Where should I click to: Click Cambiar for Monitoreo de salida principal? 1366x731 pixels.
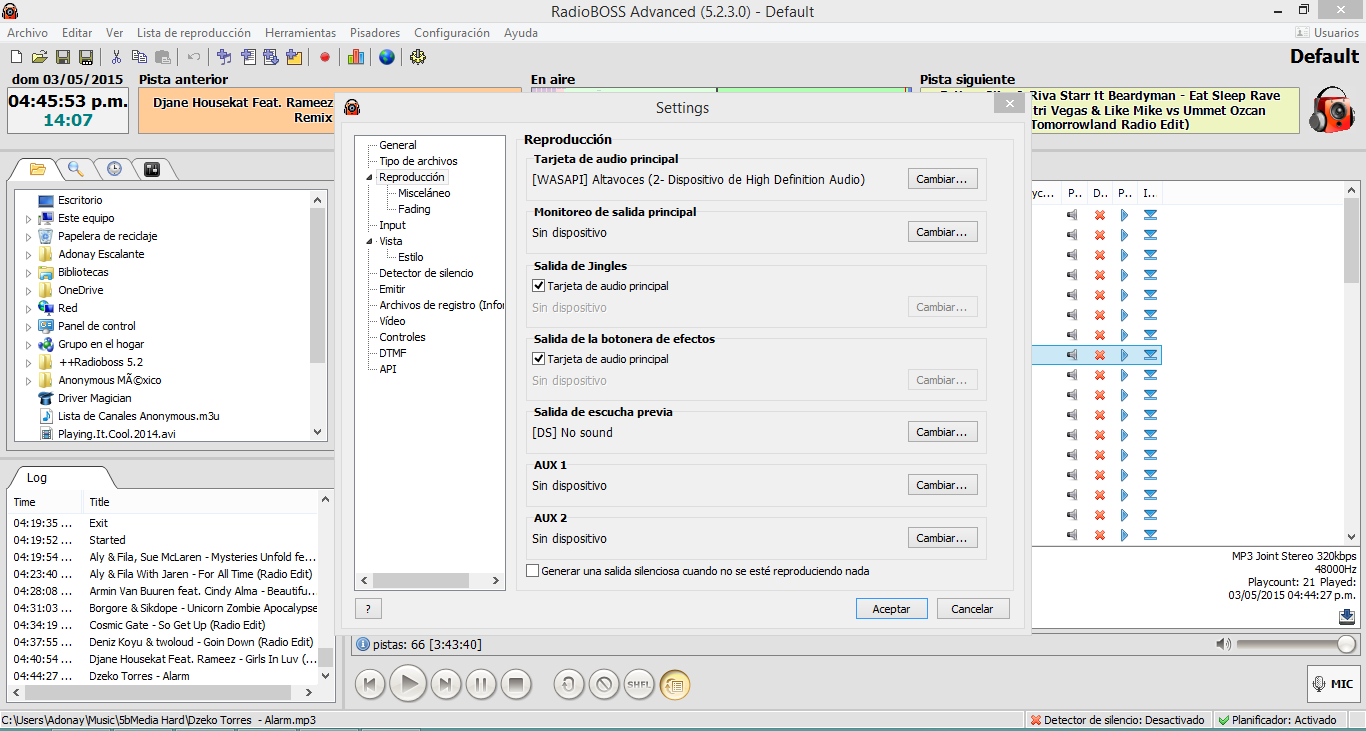tap(942, 232)
